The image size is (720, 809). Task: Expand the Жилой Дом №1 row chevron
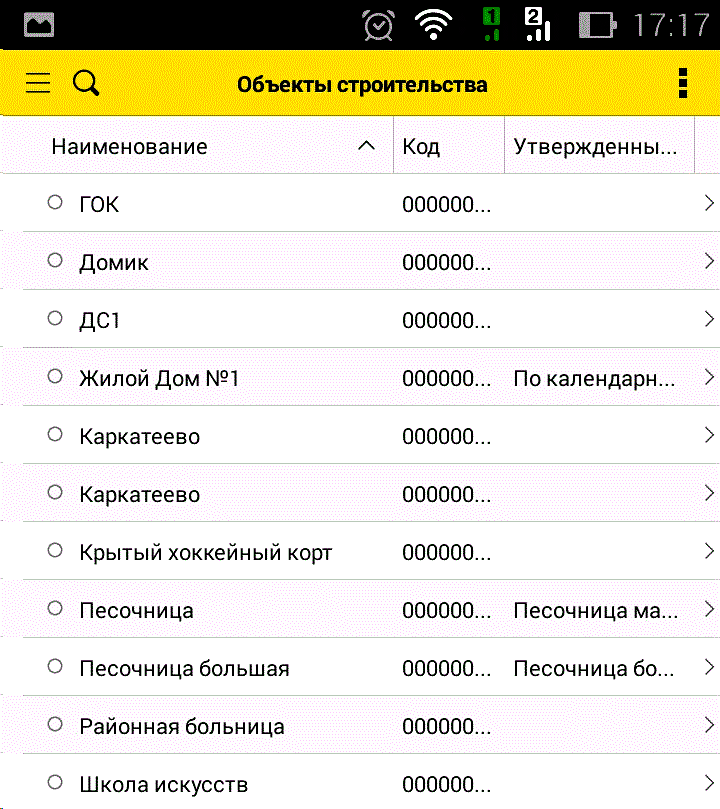click(x=709, y=377)
